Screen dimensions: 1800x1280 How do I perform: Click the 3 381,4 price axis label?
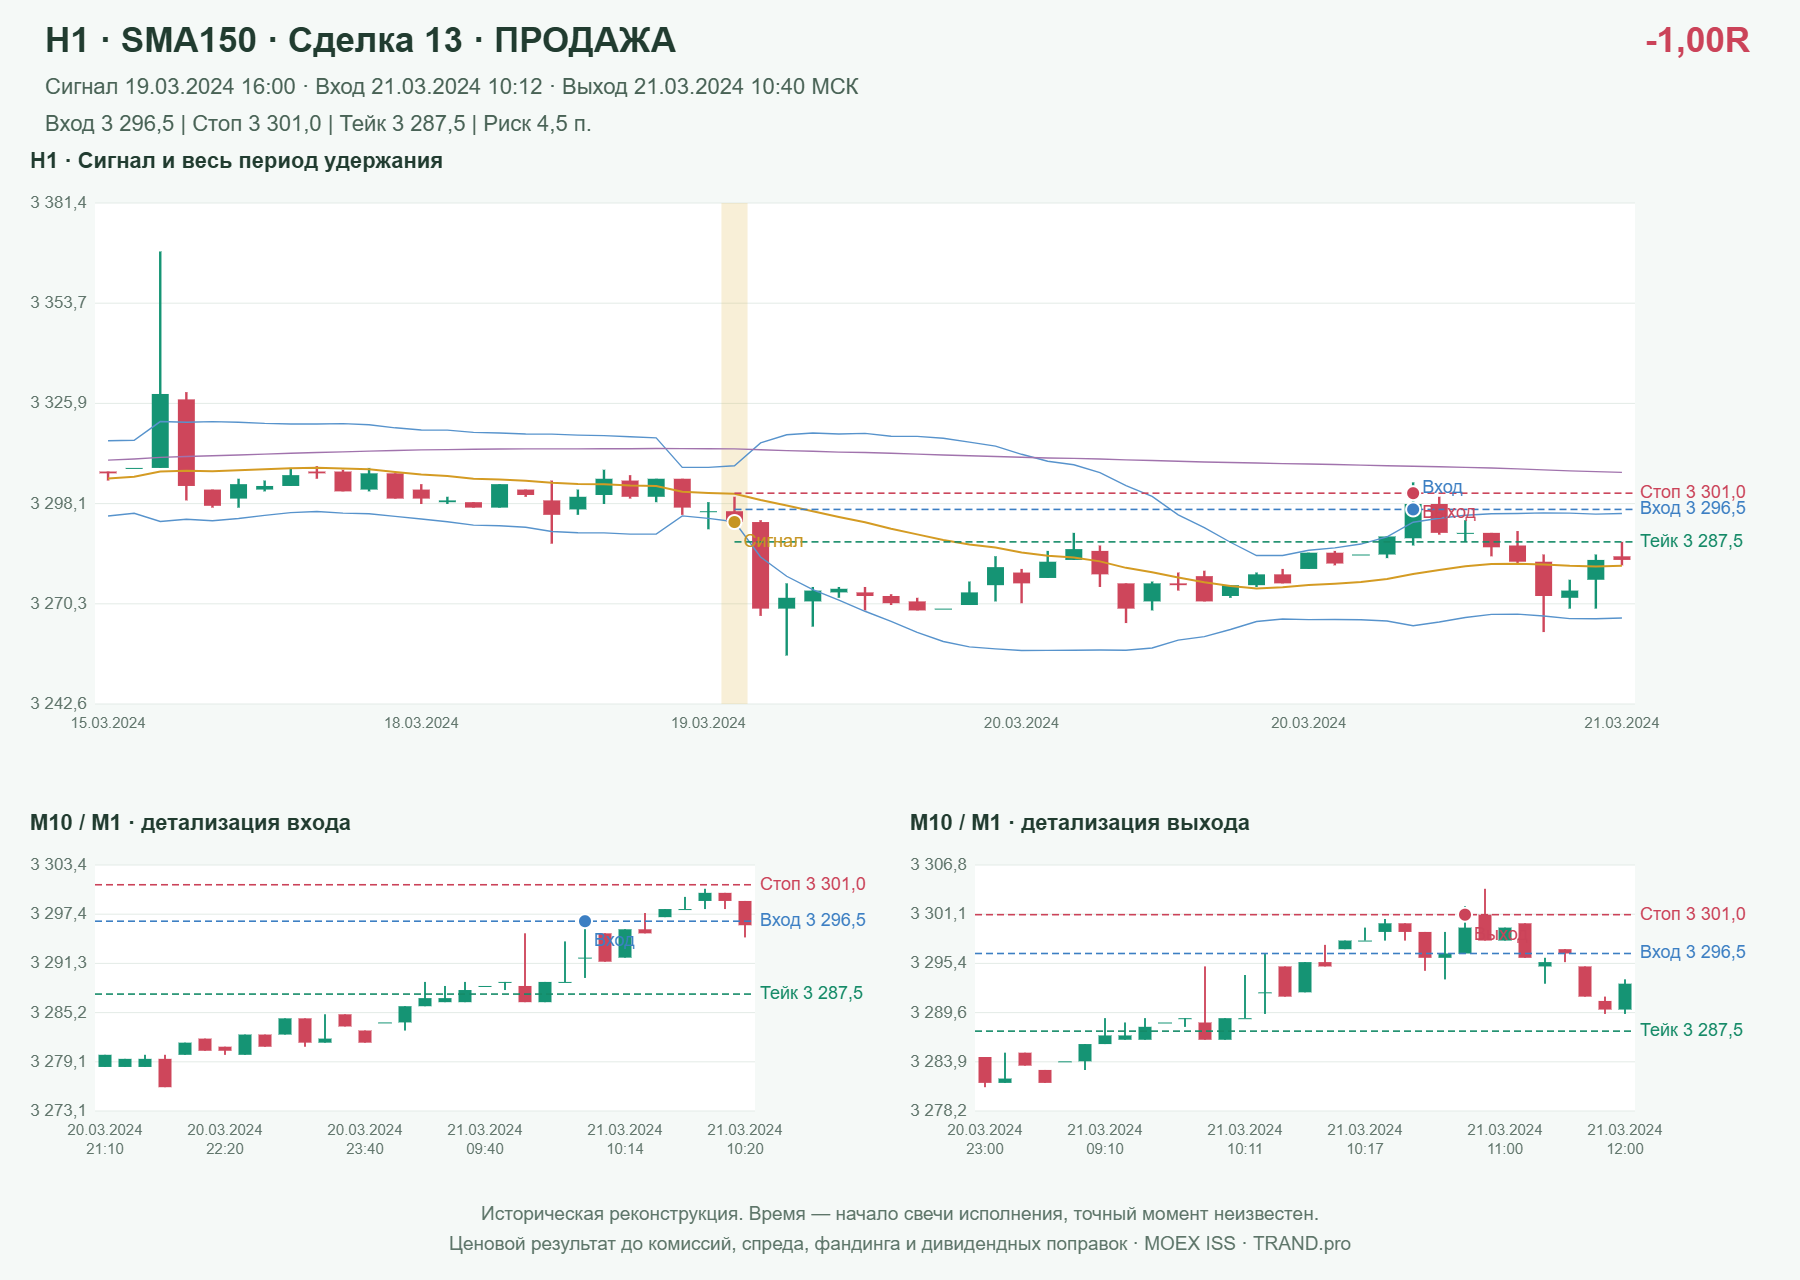(58, 203)
